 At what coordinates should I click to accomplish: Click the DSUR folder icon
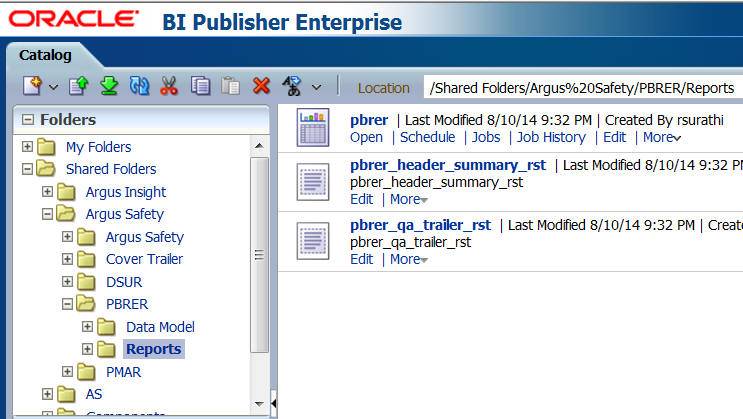tap(86, 282)
